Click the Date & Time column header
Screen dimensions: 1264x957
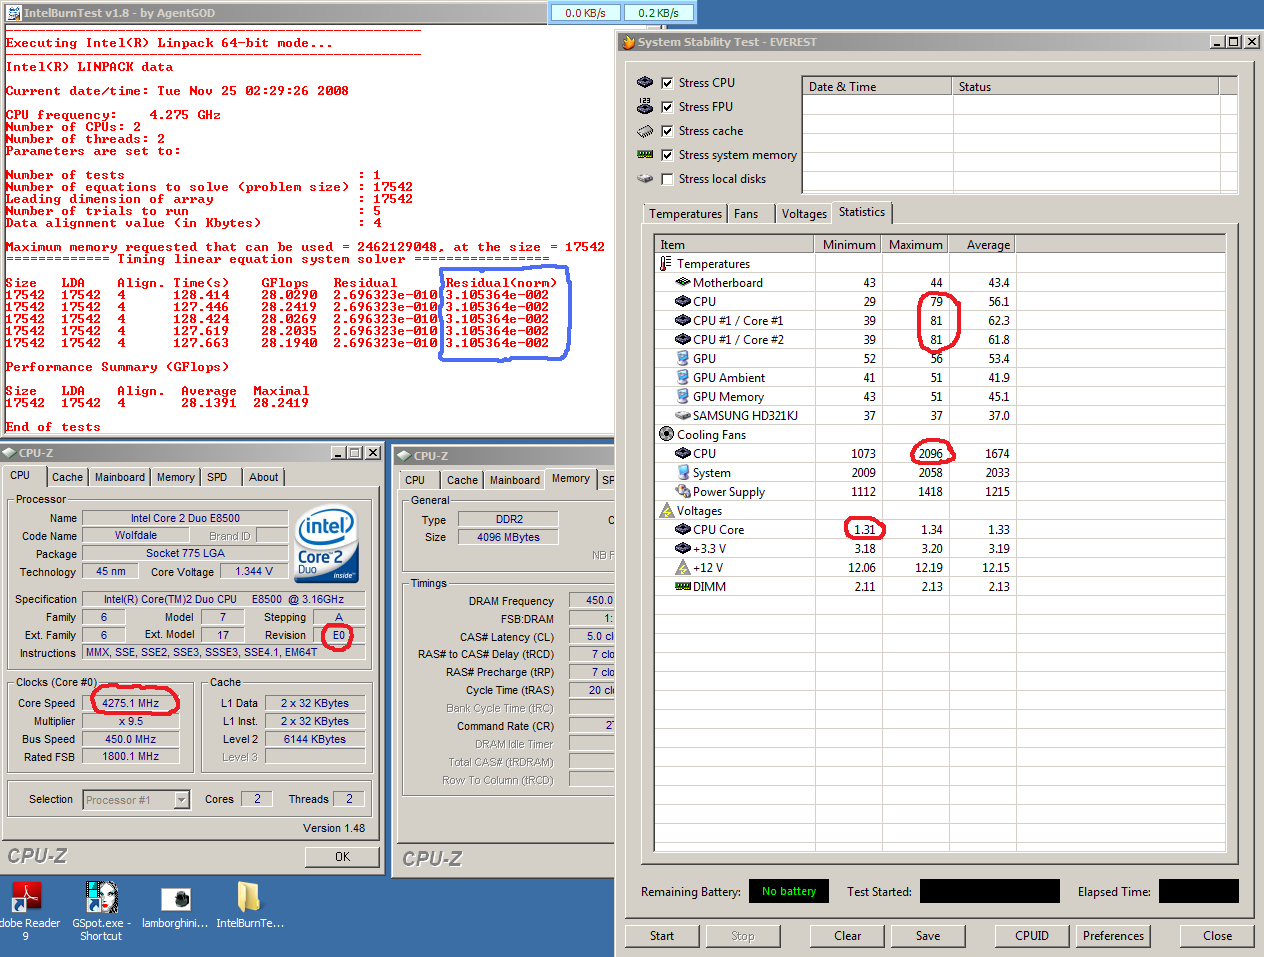point(878,87)
